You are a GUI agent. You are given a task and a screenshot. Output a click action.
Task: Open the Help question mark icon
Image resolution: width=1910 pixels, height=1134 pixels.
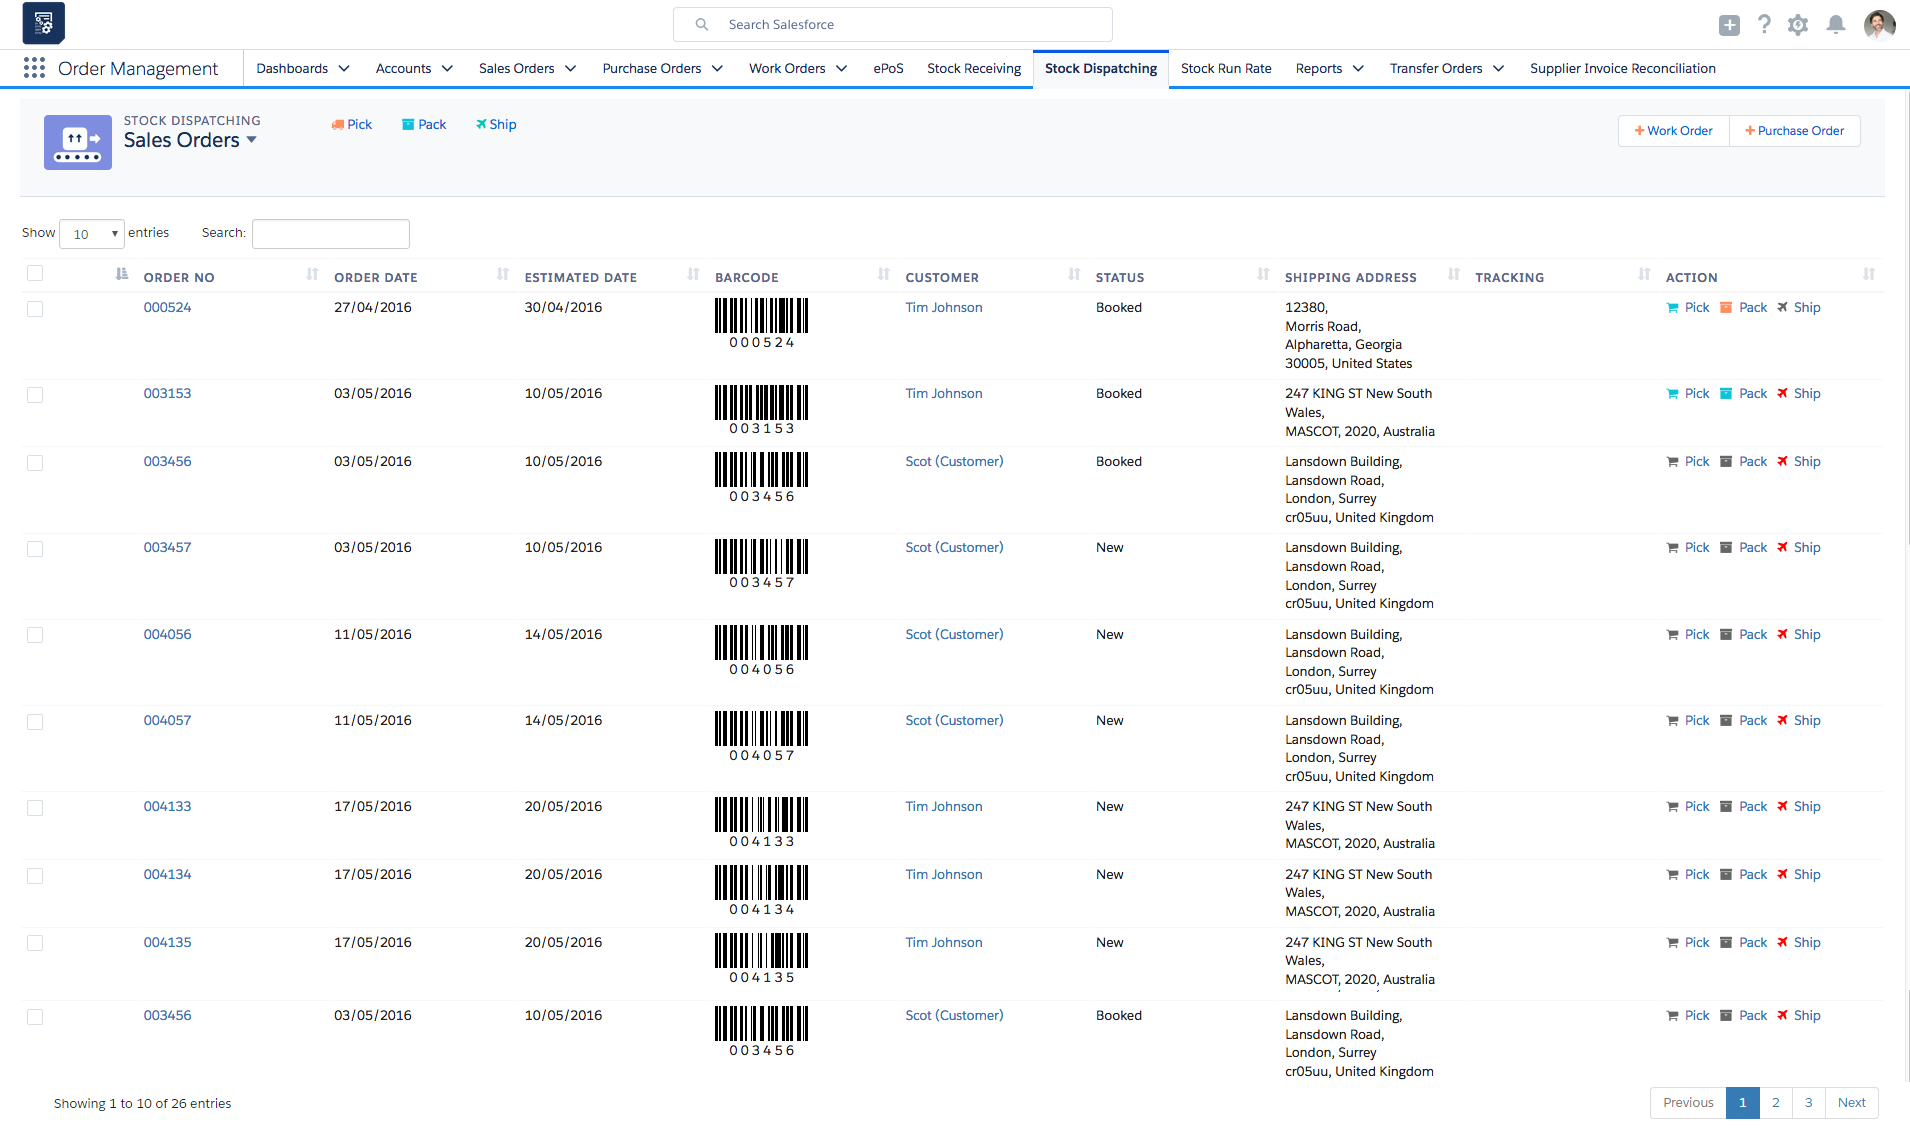coord(1764,25)
